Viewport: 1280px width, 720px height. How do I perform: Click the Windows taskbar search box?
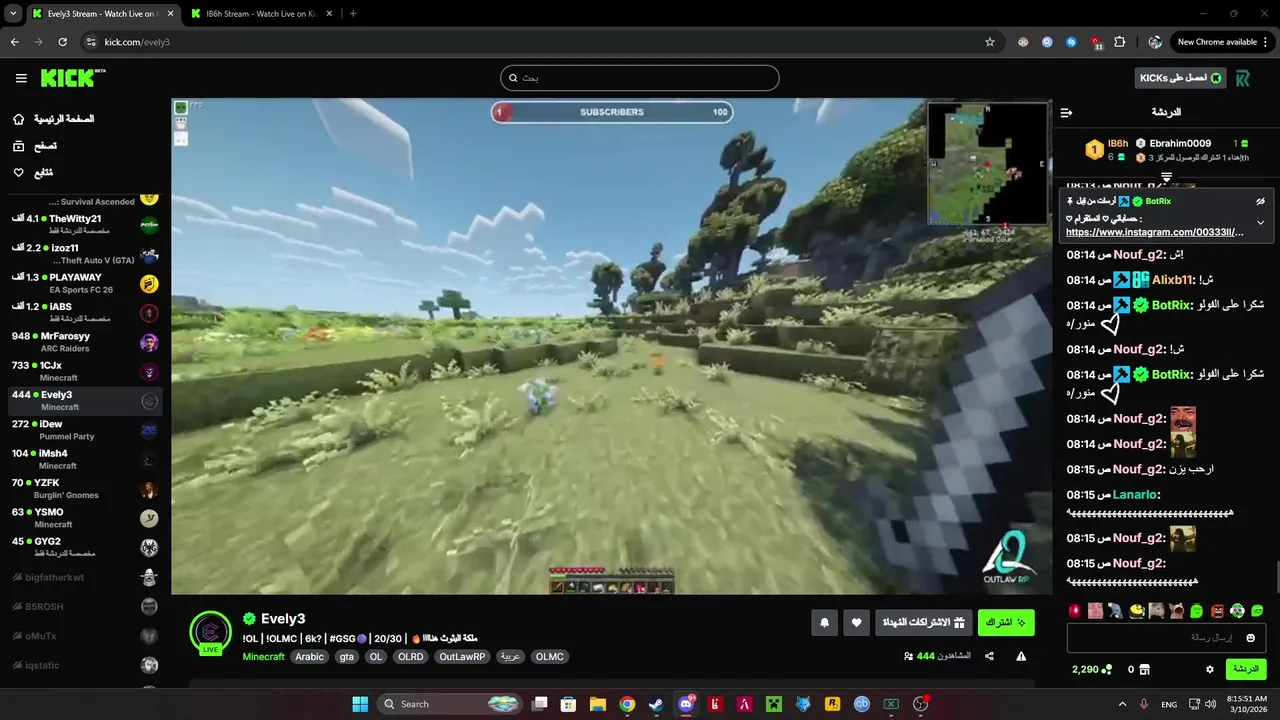452,704
